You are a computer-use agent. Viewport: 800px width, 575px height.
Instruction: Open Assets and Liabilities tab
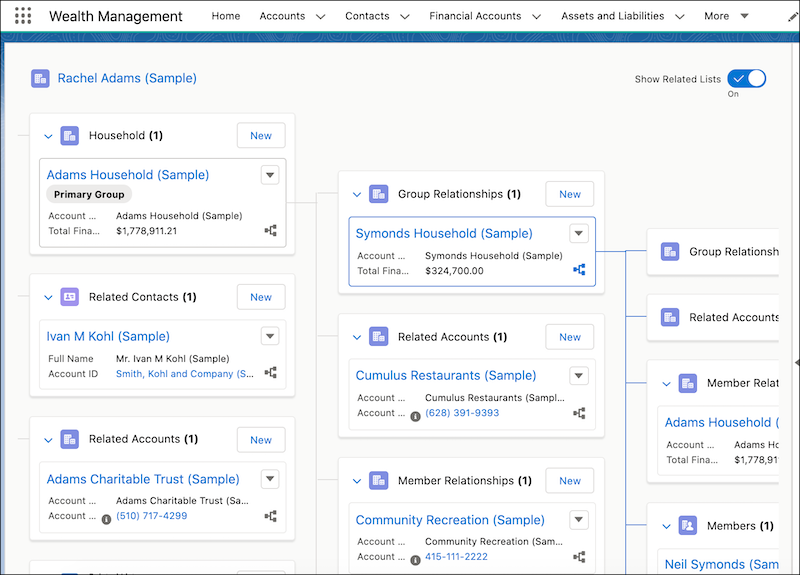[613, 16]
